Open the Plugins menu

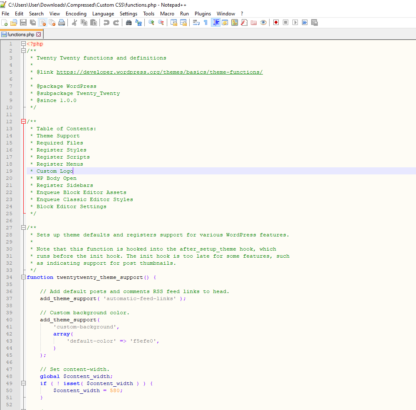coord(203,14)
